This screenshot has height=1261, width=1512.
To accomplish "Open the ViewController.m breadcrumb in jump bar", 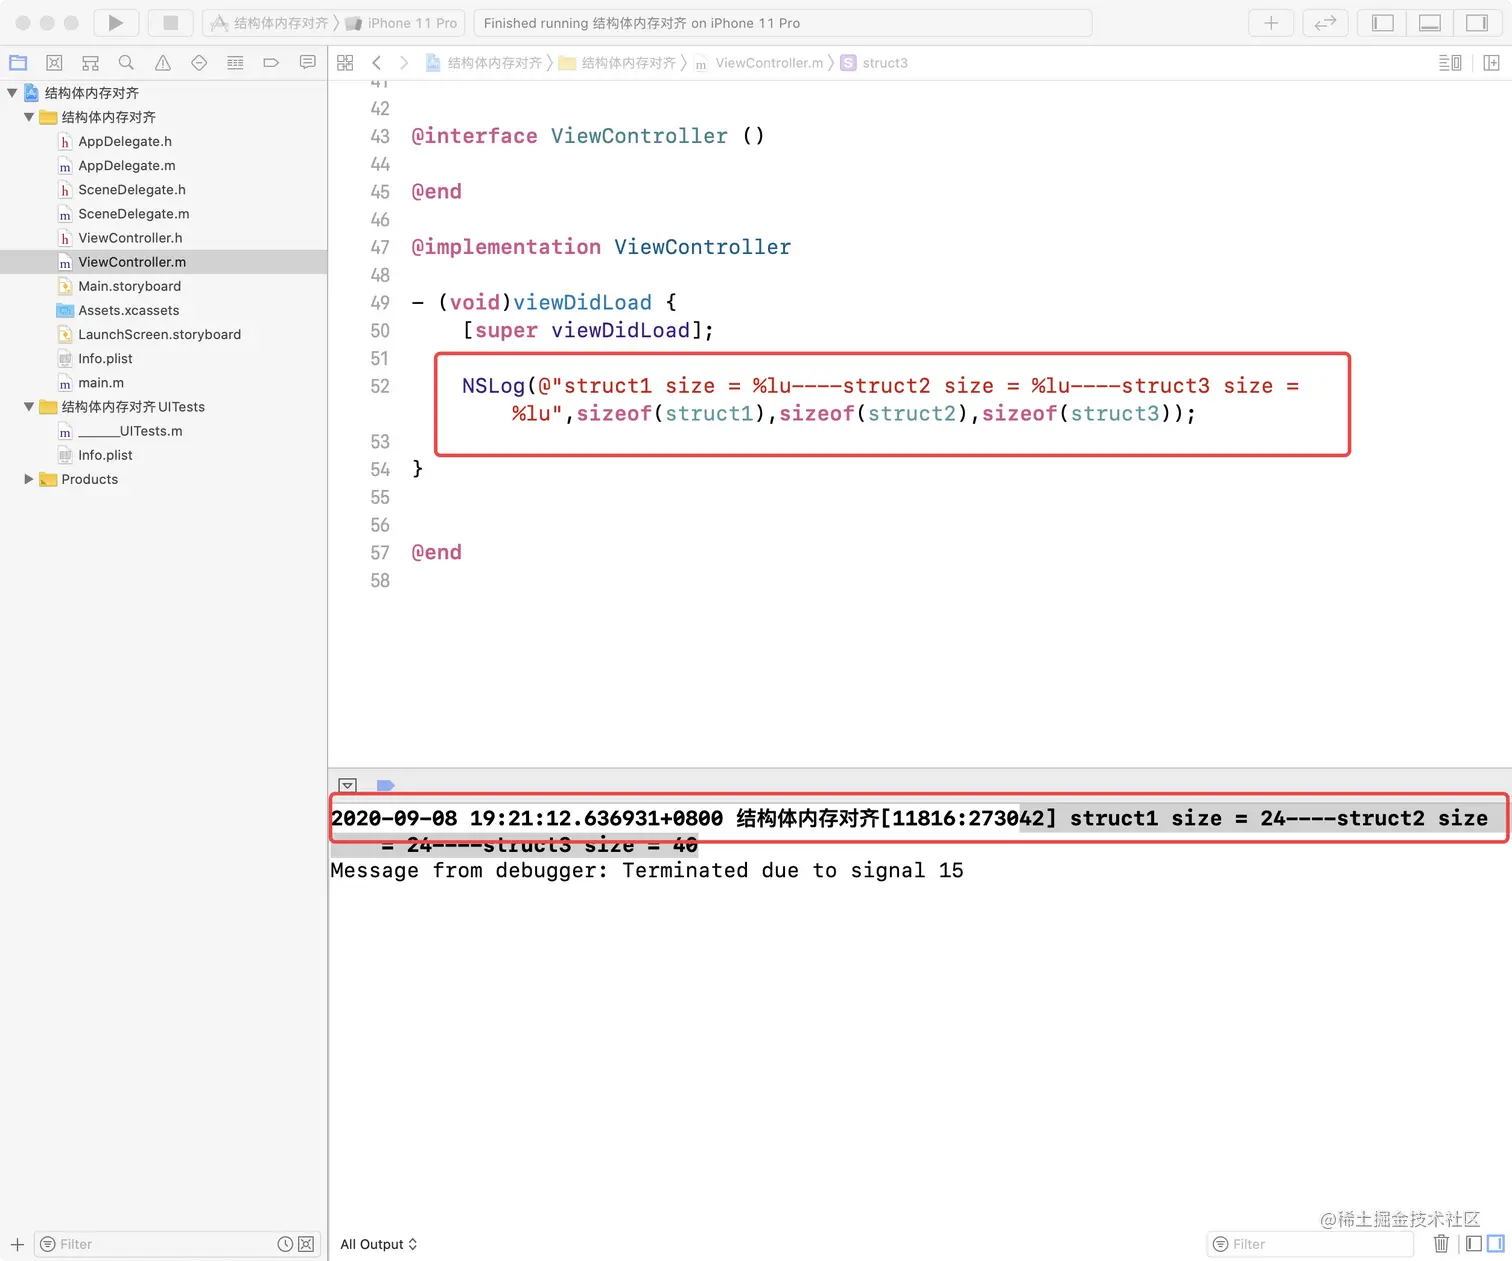I will click(759, 63).
